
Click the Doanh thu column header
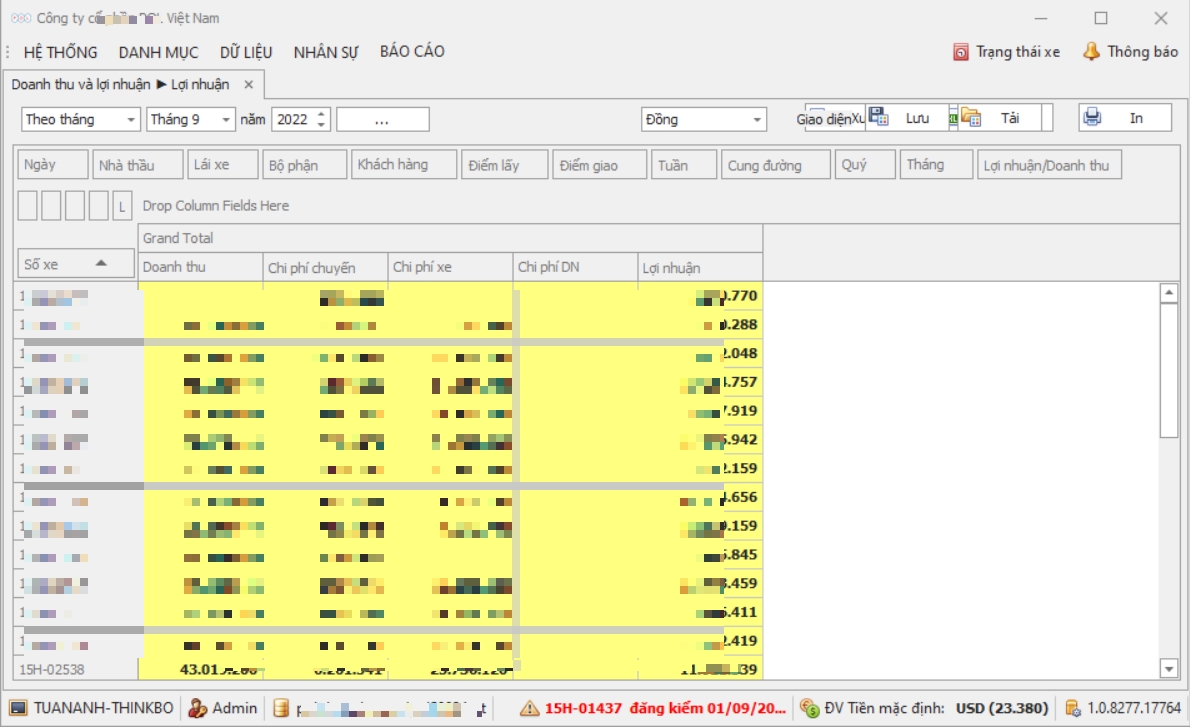coord(200,267)
